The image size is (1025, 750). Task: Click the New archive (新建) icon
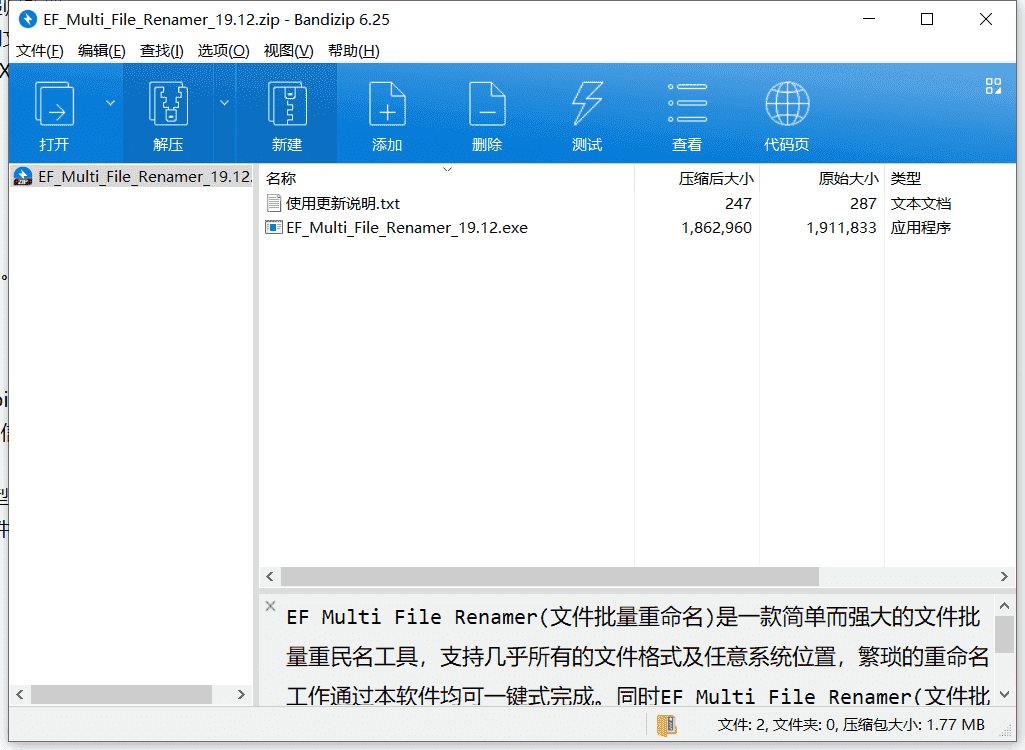(287, 103)
